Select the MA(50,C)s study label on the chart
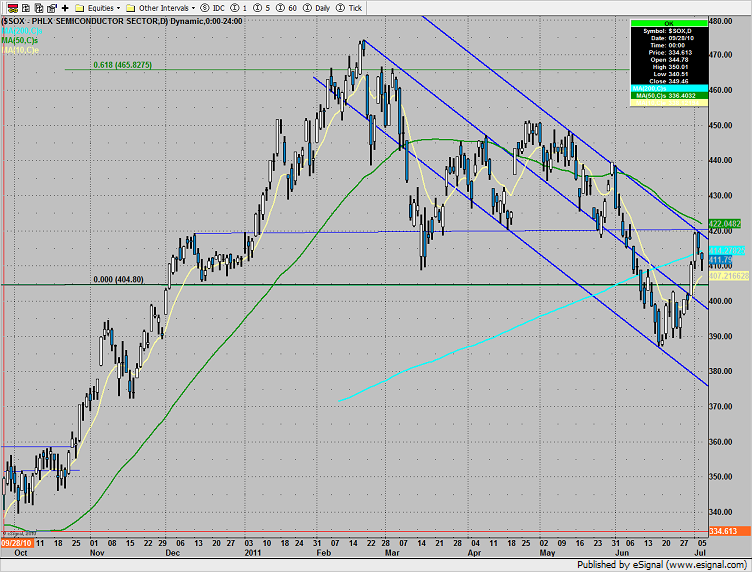Screen dimensions: 752x572 [20, 40]
